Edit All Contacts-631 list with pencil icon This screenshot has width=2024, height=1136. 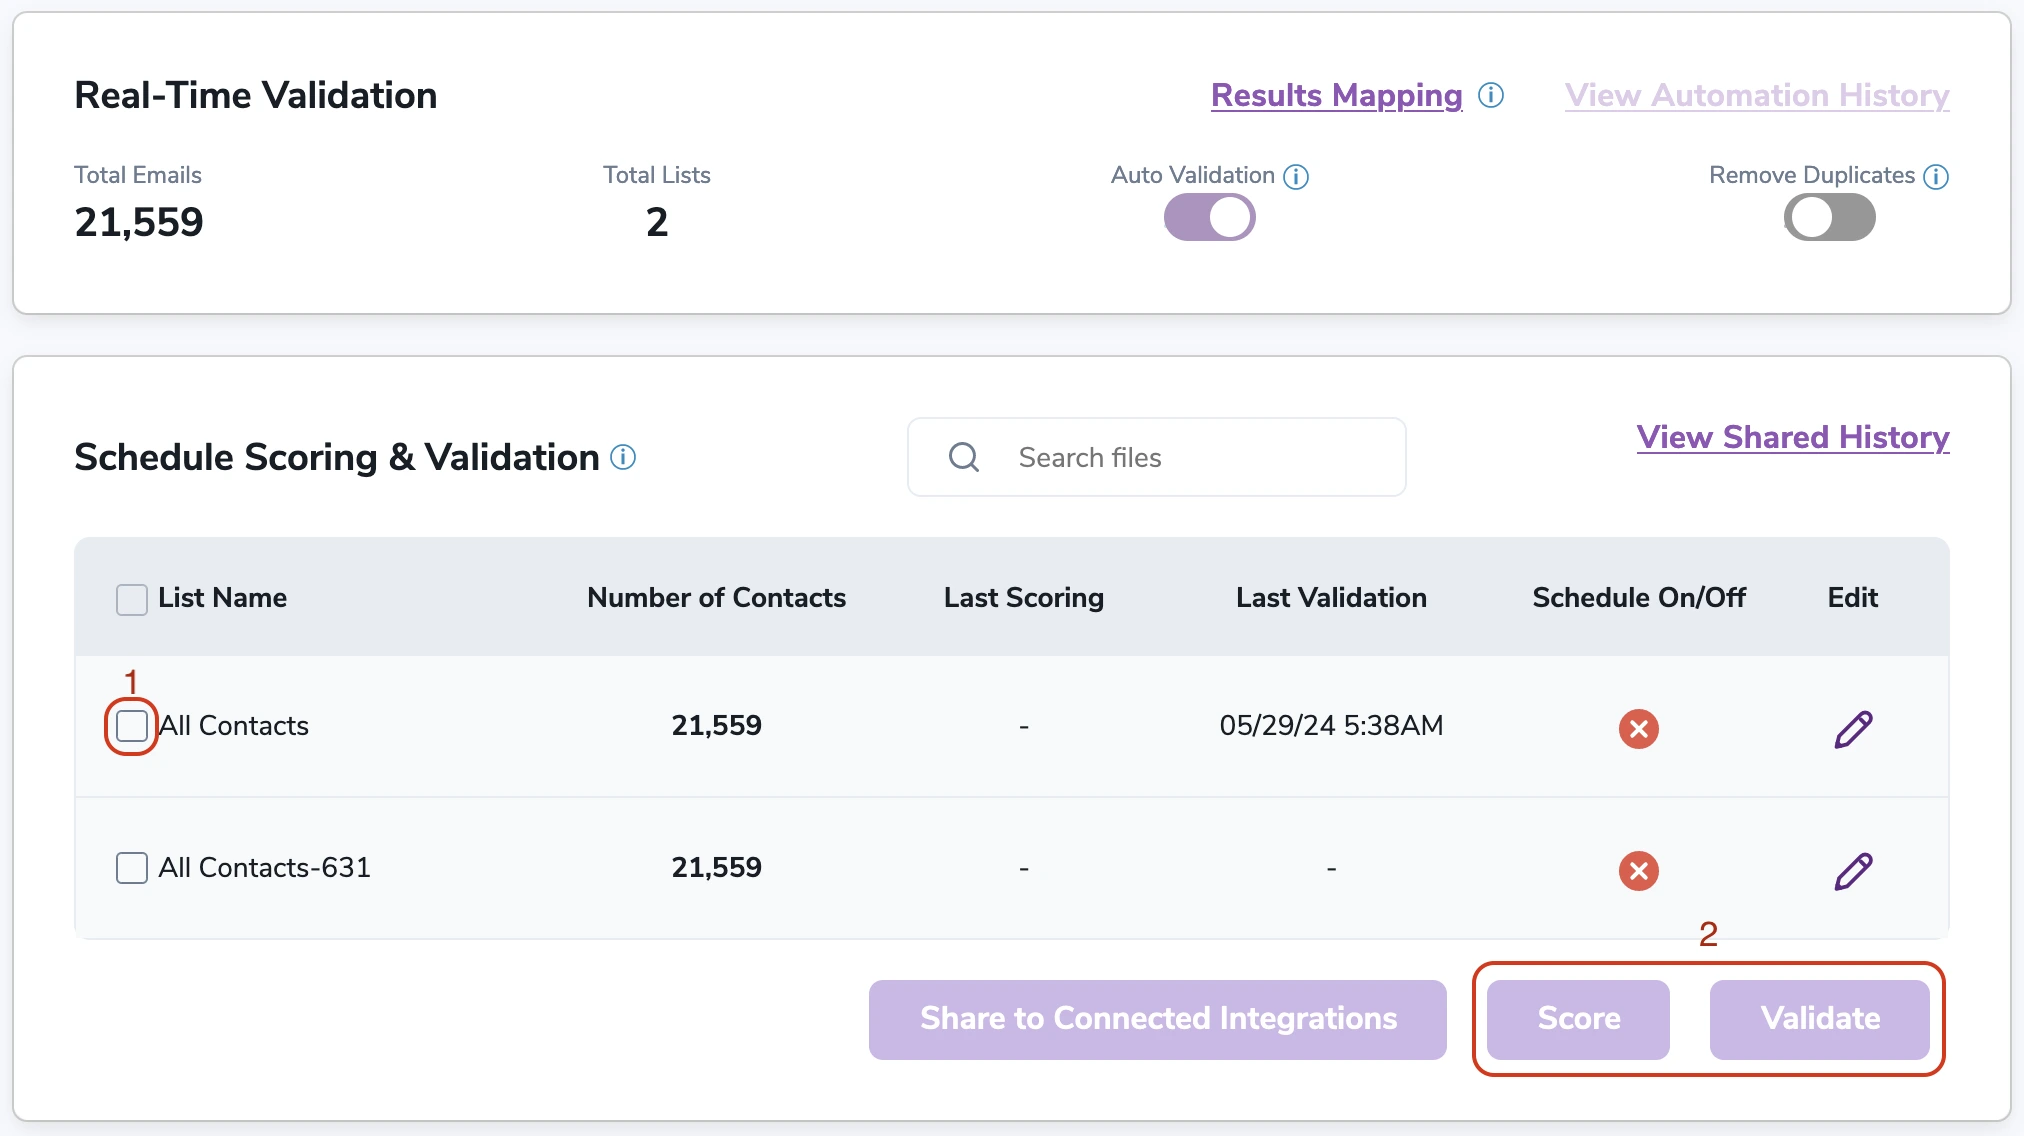pos(1853,871)
